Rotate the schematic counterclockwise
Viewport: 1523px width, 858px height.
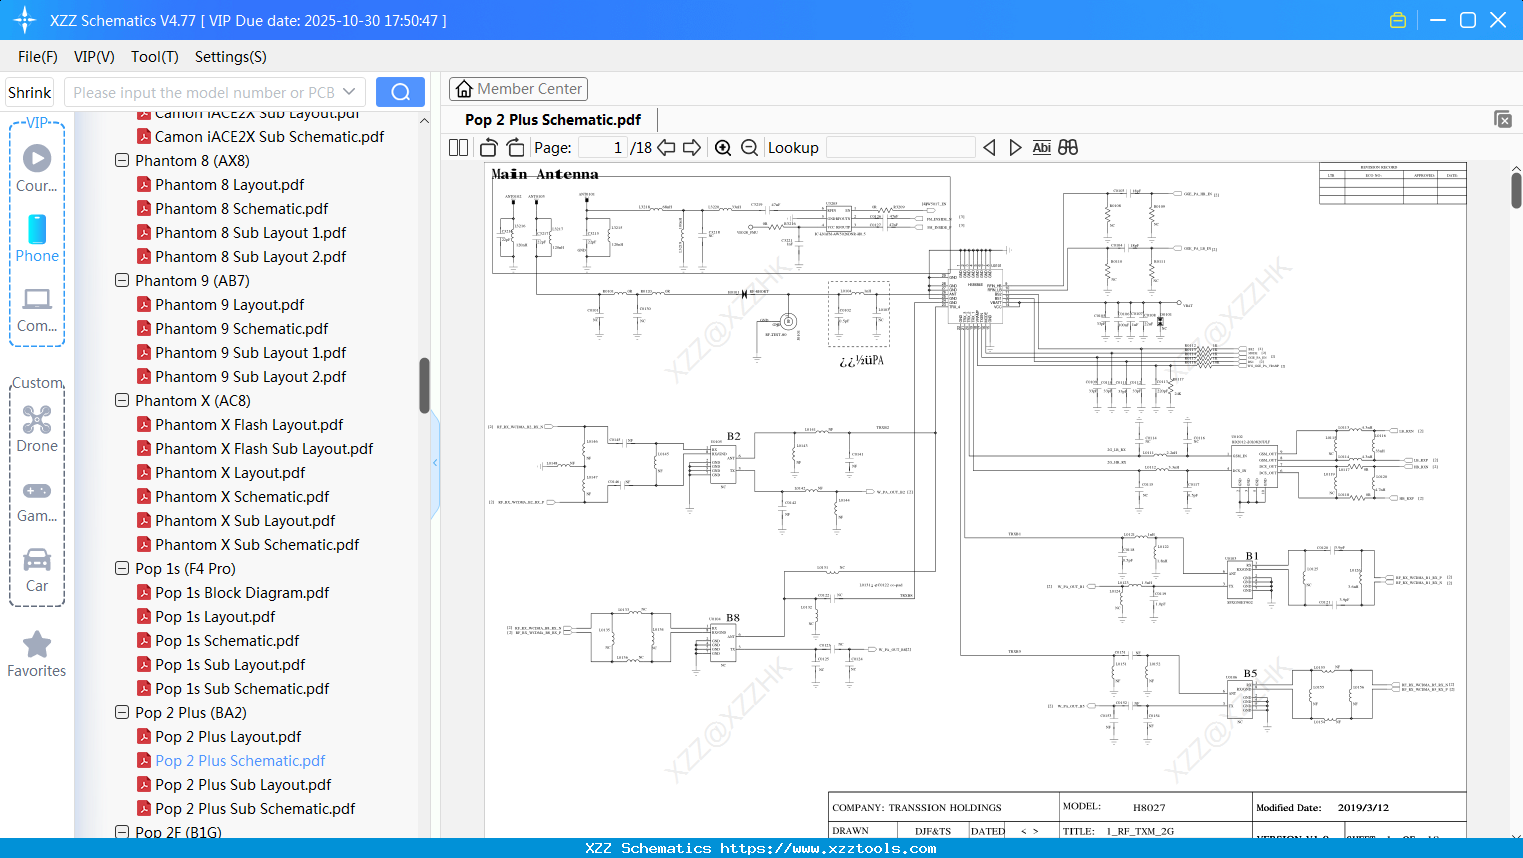(487, 147)
